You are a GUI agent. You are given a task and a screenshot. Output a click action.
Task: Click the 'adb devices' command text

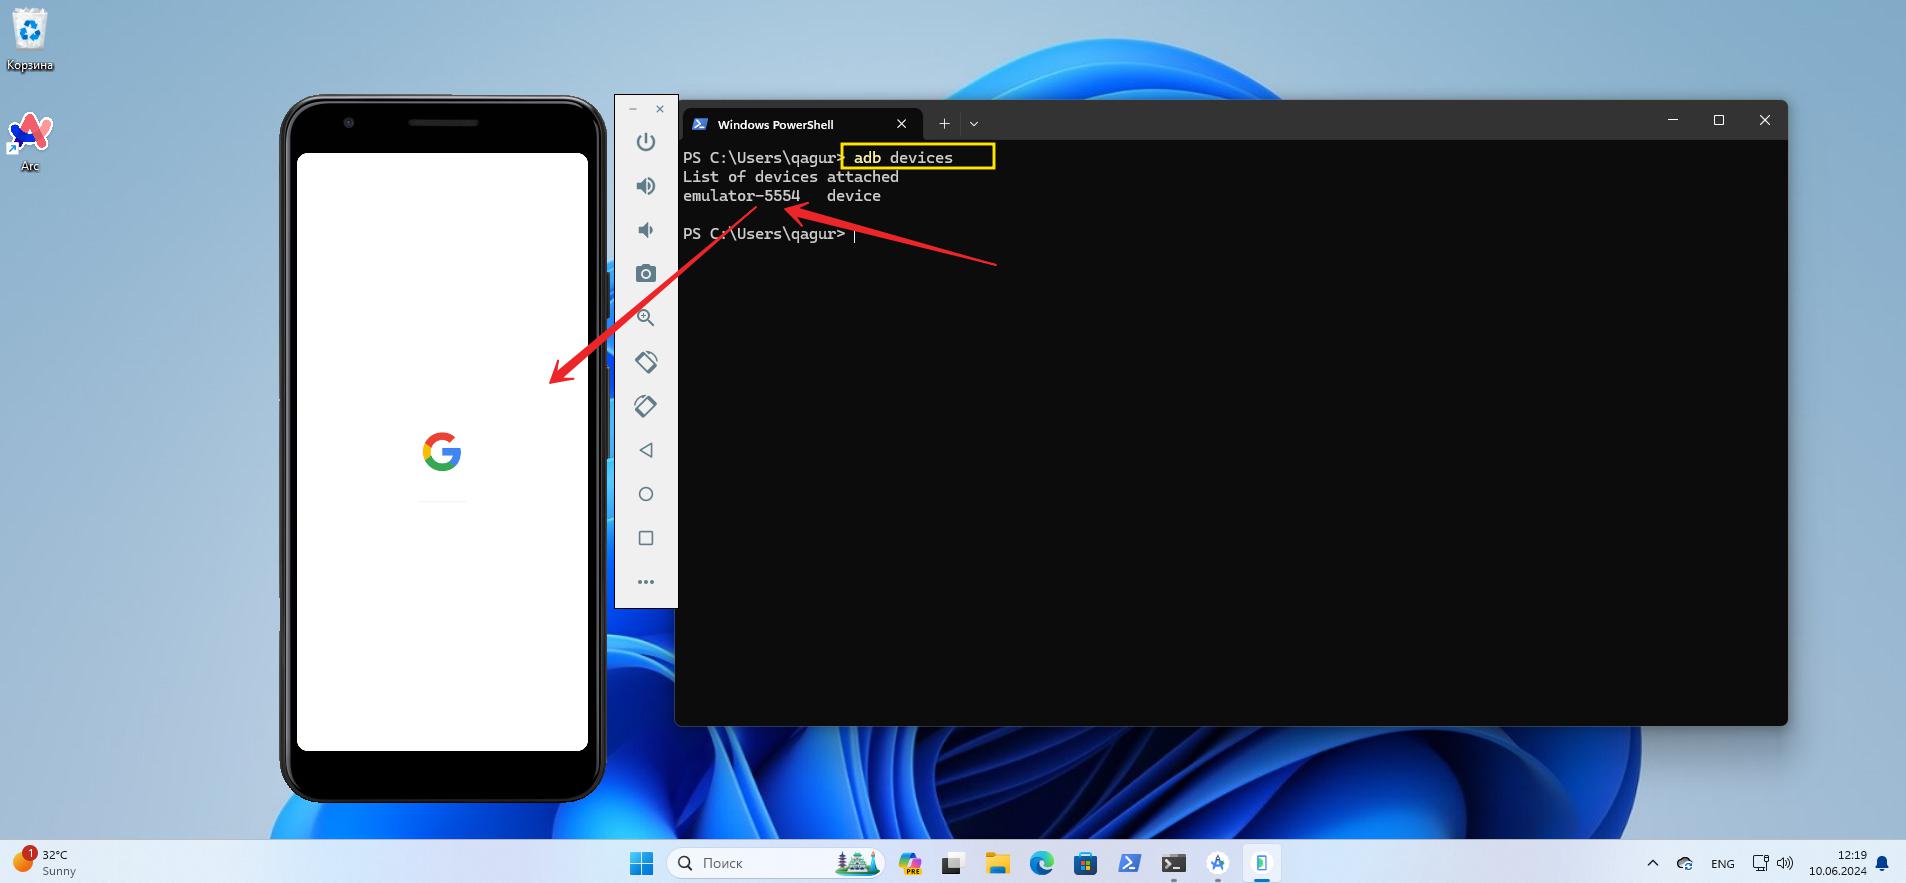(x=903, y=158)
